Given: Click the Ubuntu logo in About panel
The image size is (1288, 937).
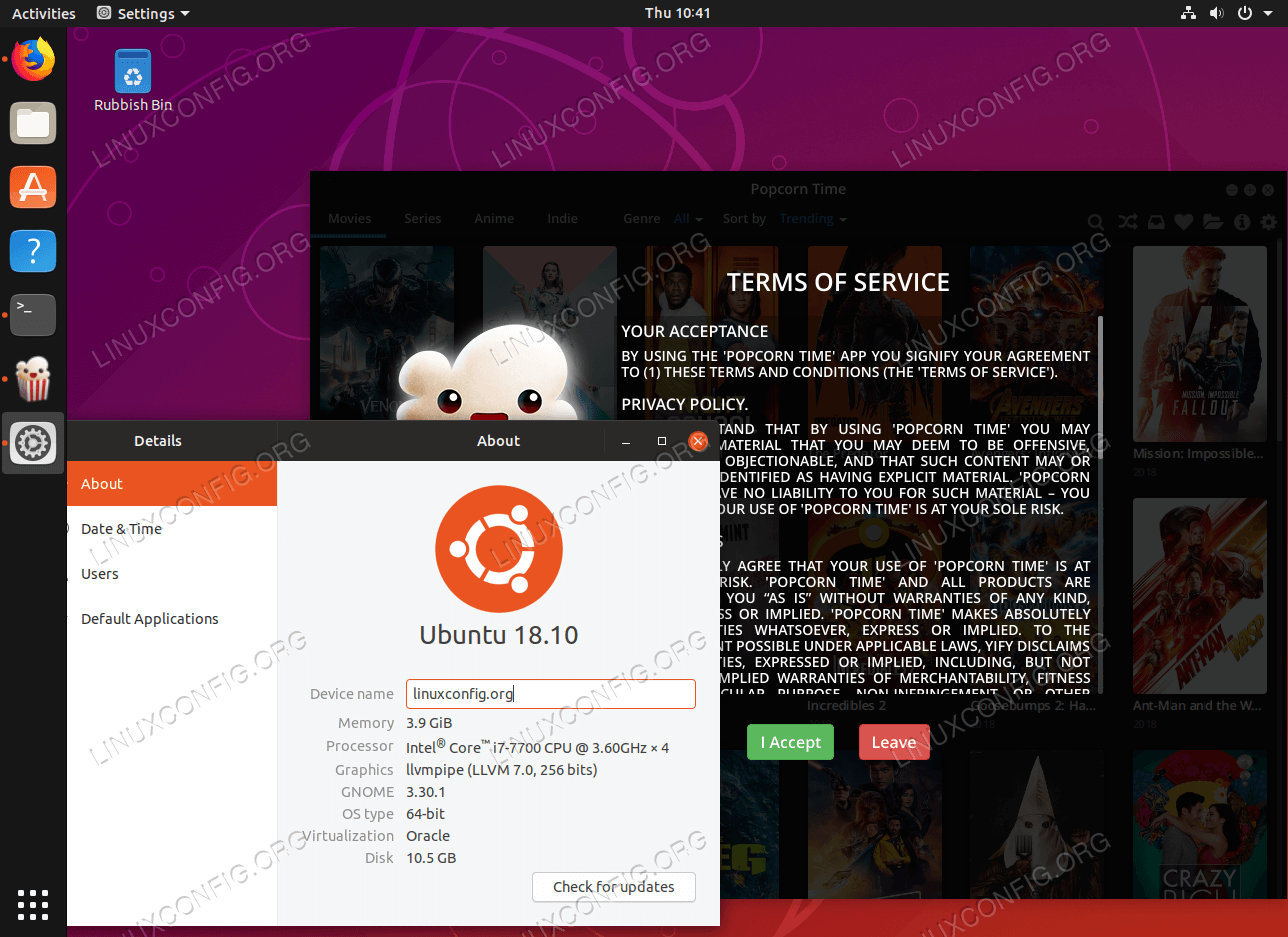Looking at the screenshot, I should pyautogui.click(x=499, y=549).
